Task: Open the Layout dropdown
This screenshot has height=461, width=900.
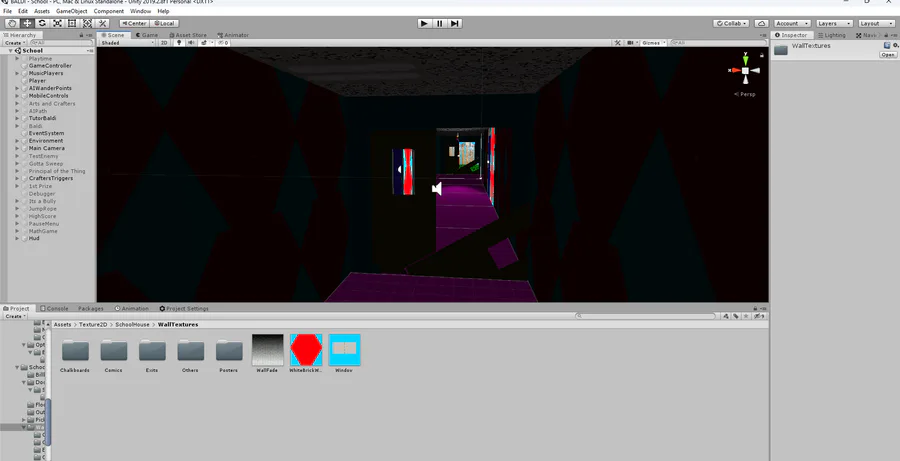Action: (876, 24)
